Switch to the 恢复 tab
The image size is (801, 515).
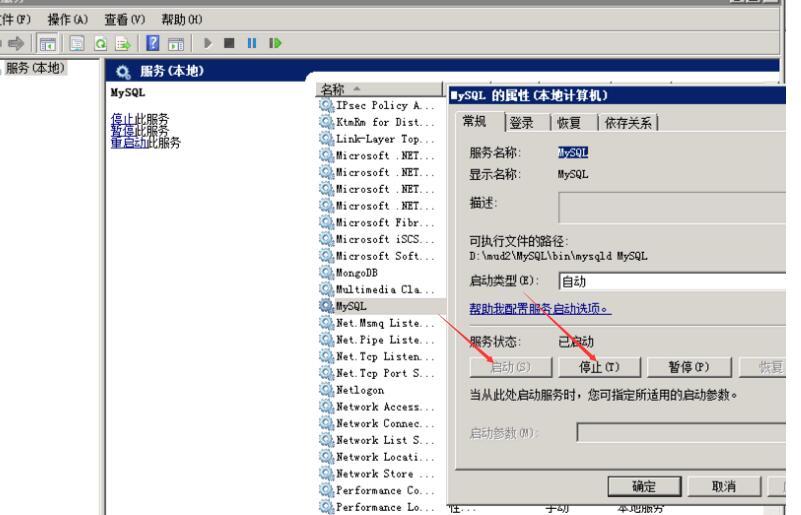point(569,123)
